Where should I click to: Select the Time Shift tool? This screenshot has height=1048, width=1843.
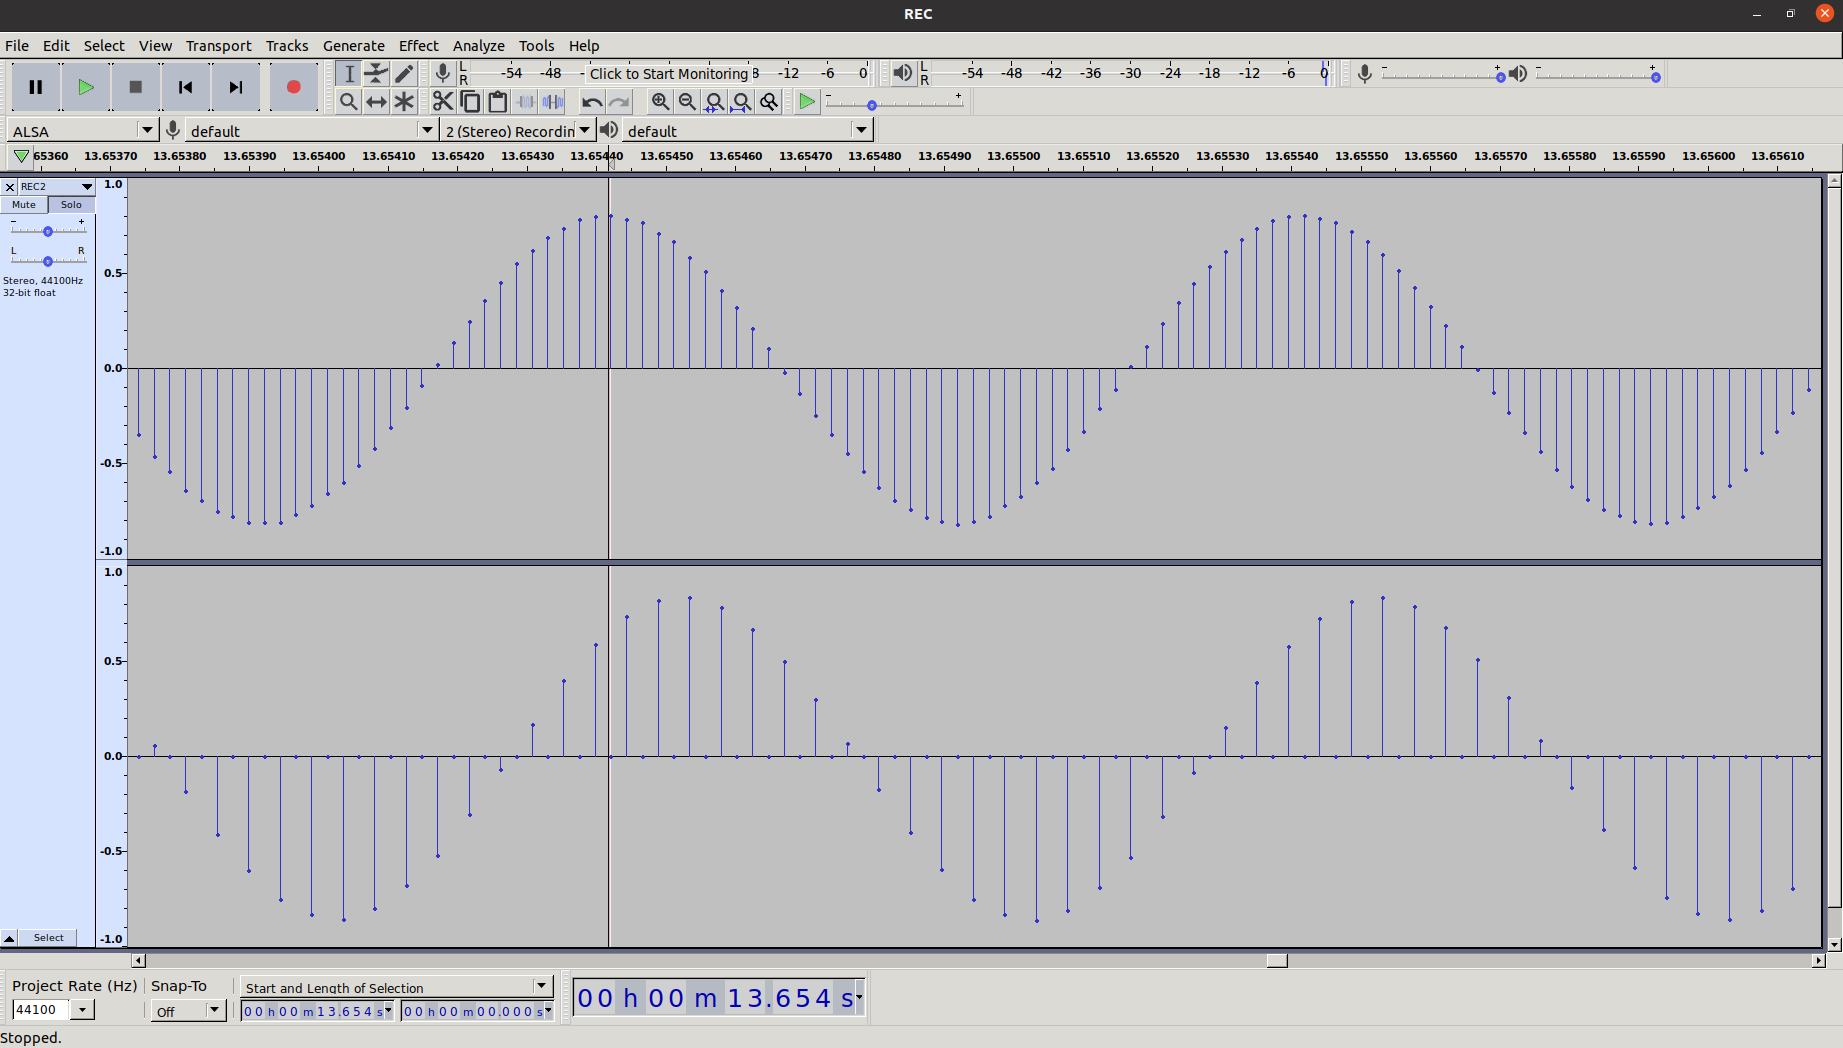tap(376, 101)
